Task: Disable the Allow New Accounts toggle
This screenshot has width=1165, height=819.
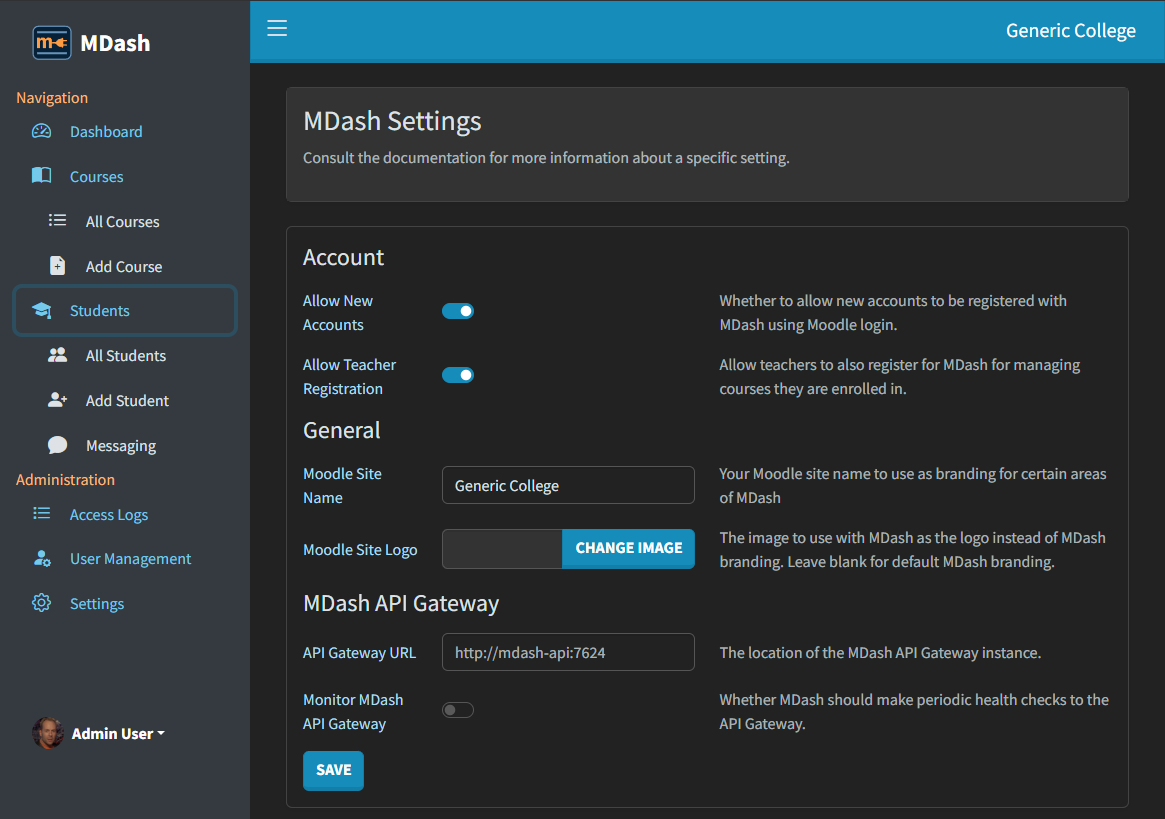Action: (458, 311)
